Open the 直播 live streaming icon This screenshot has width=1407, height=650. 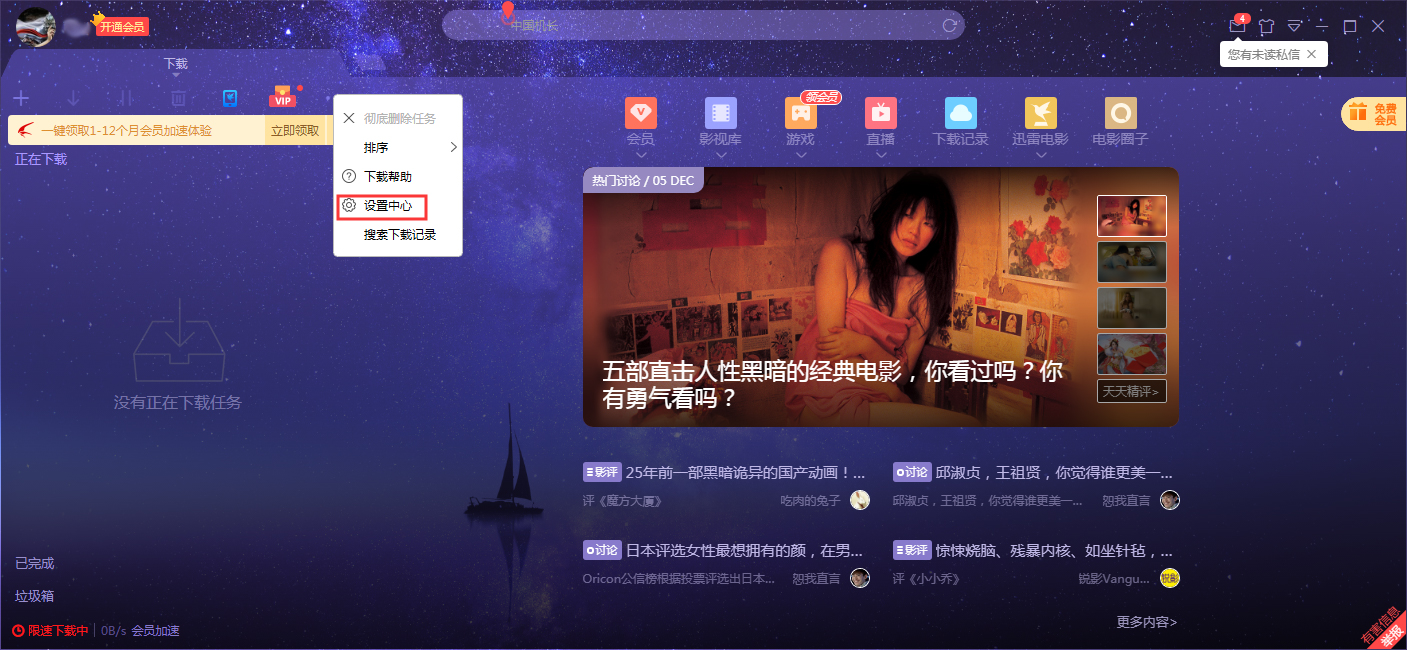click(x=880, y=113)
